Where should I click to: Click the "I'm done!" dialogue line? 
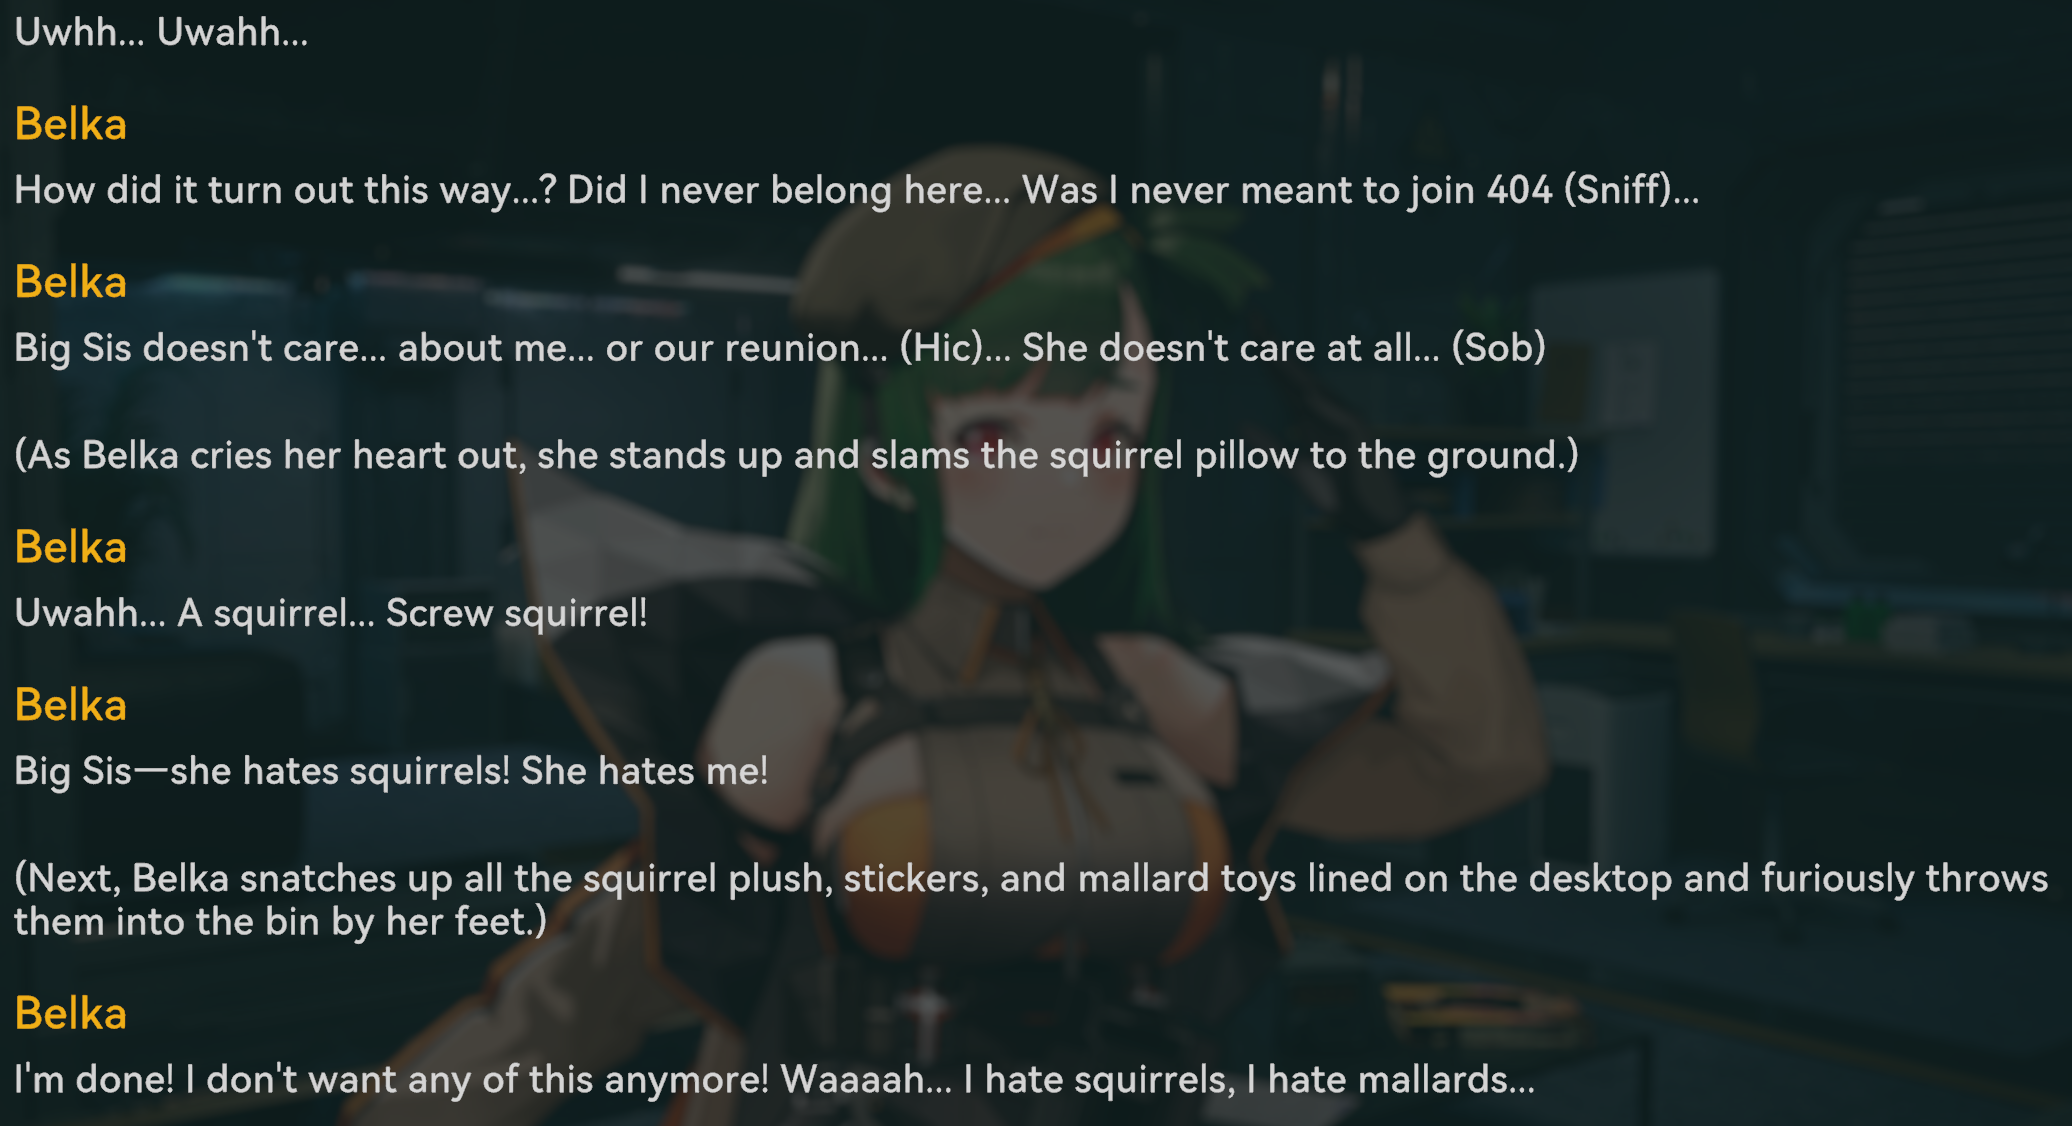[x=774, y=1079]
